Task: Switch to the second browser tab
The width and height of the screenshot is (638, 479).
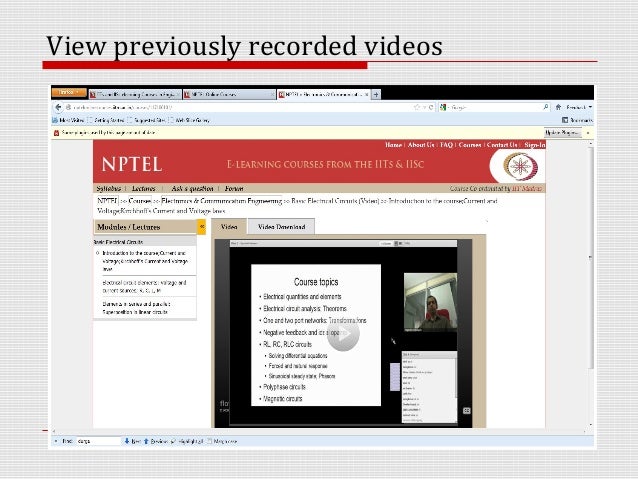Action: 229,94
